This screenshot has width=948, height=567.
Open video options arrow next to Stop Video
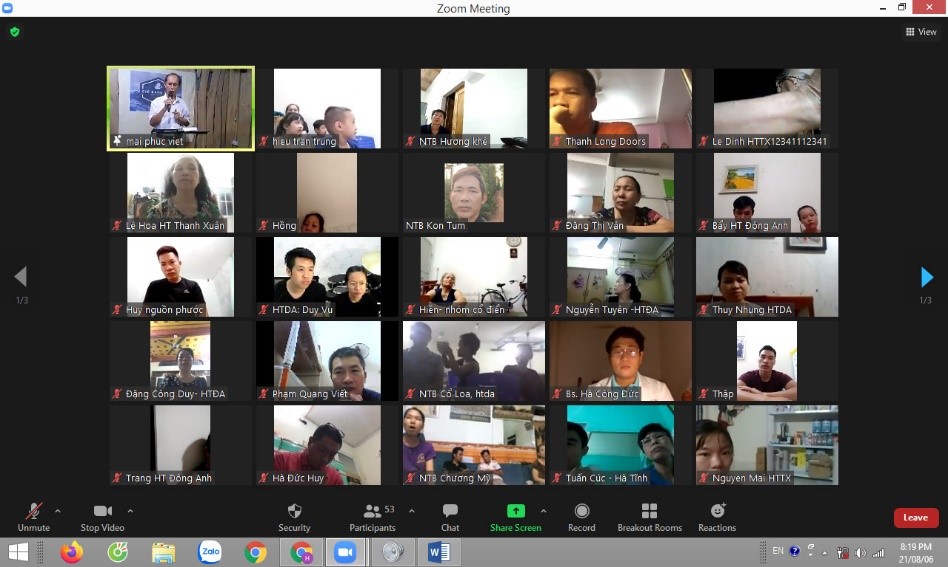(x=130, y=511)
